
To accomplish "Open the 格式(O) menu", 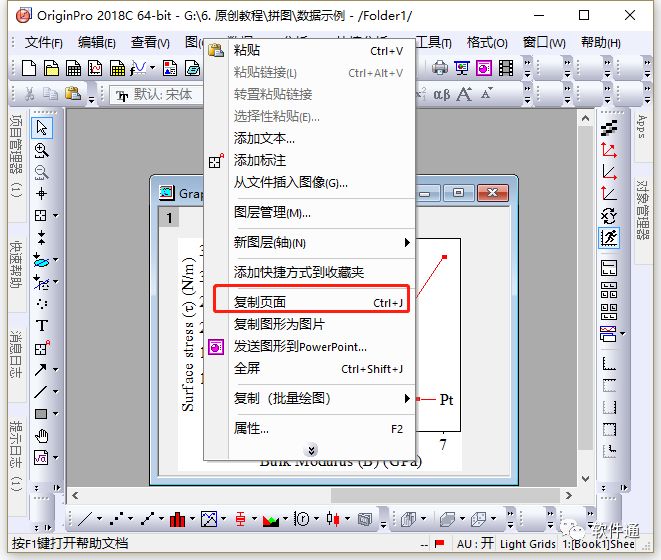I will pos(487,43).
